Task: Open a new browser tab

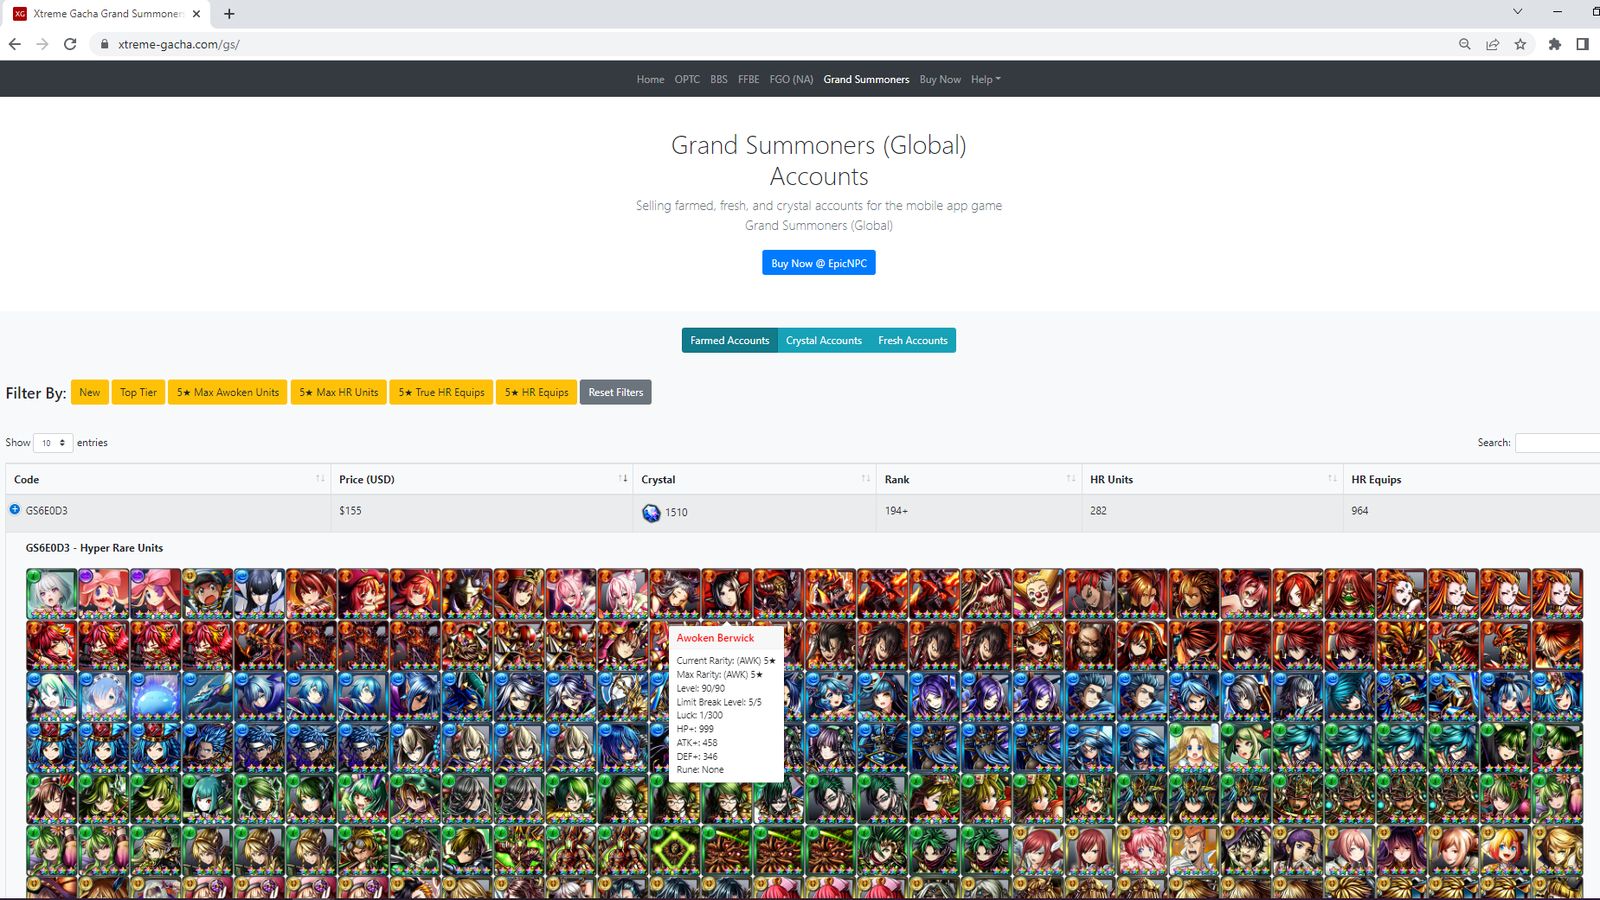Action: (x=229, y=14)
